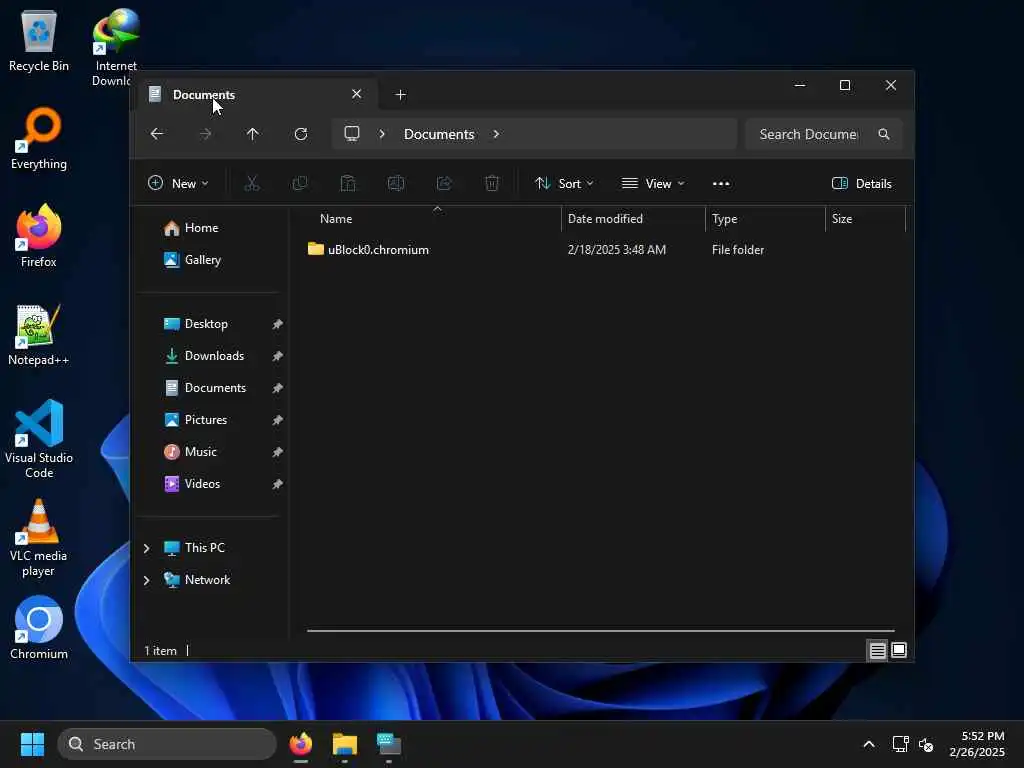Sort by Name column header
The height and width of the screenshot is (768, 1024).
[336, 219]
